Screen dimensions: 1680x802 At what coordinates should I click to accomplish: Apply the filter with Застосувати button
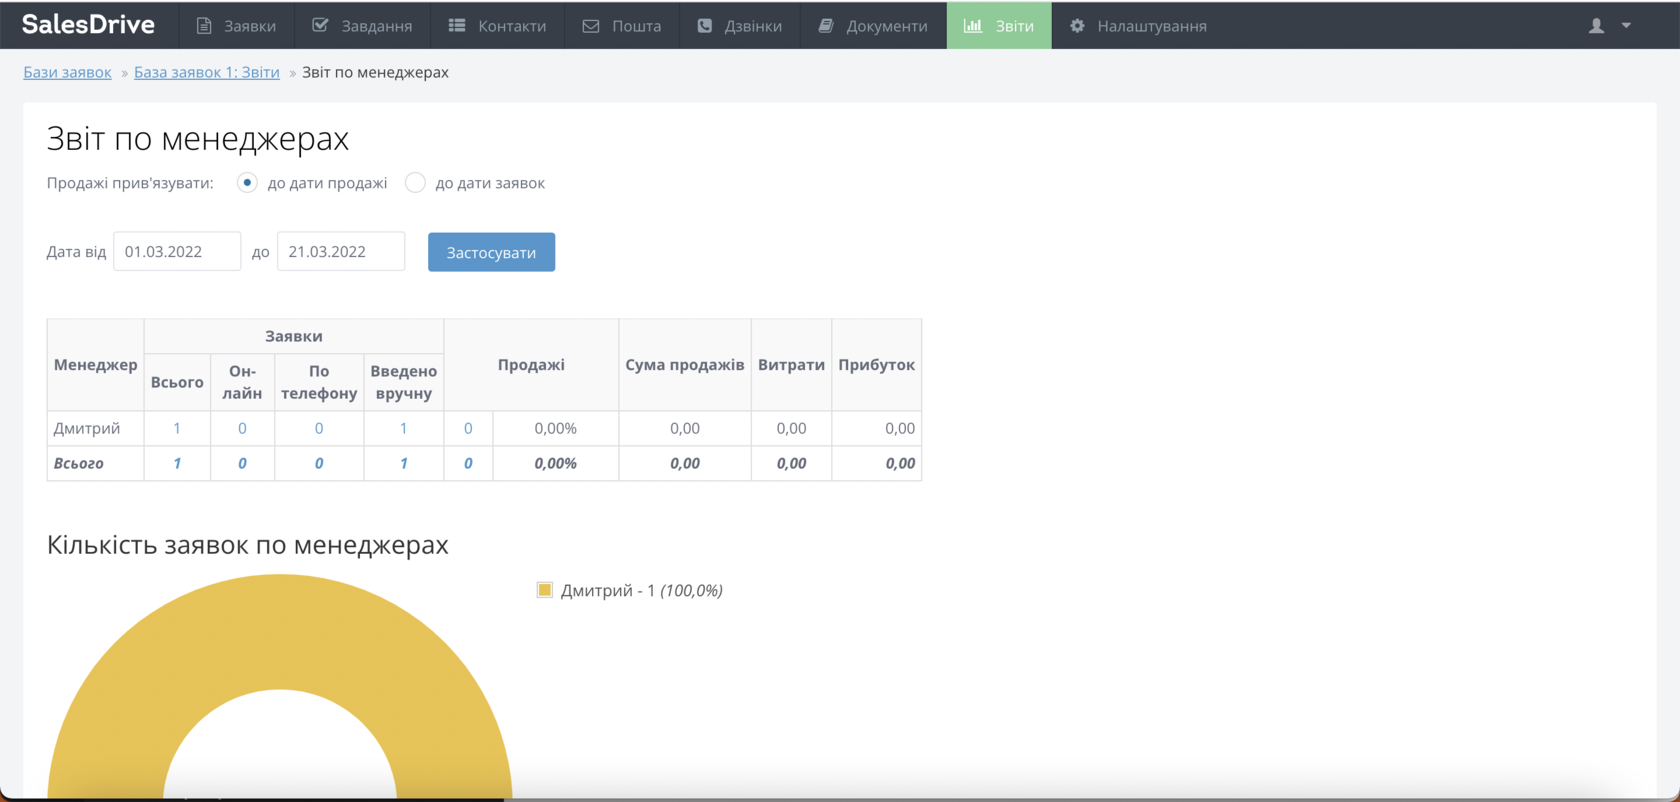(x=491, y=252)
